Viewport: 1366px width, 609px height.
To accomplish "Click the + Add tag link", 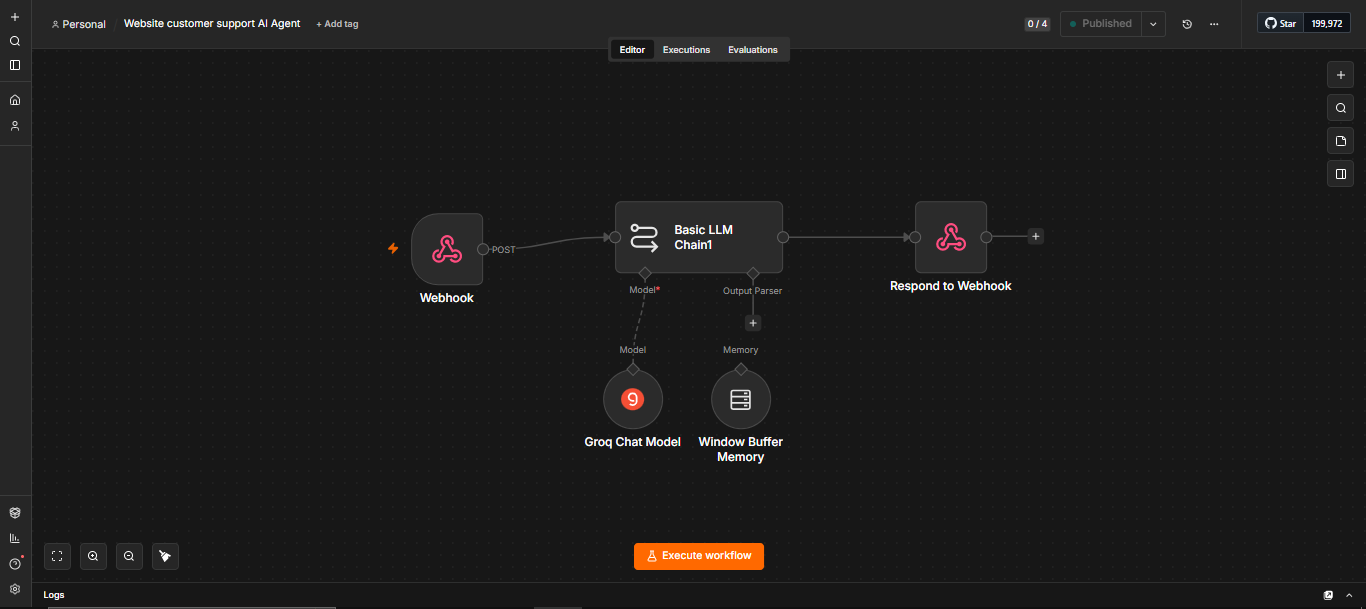I will (337, 24).
